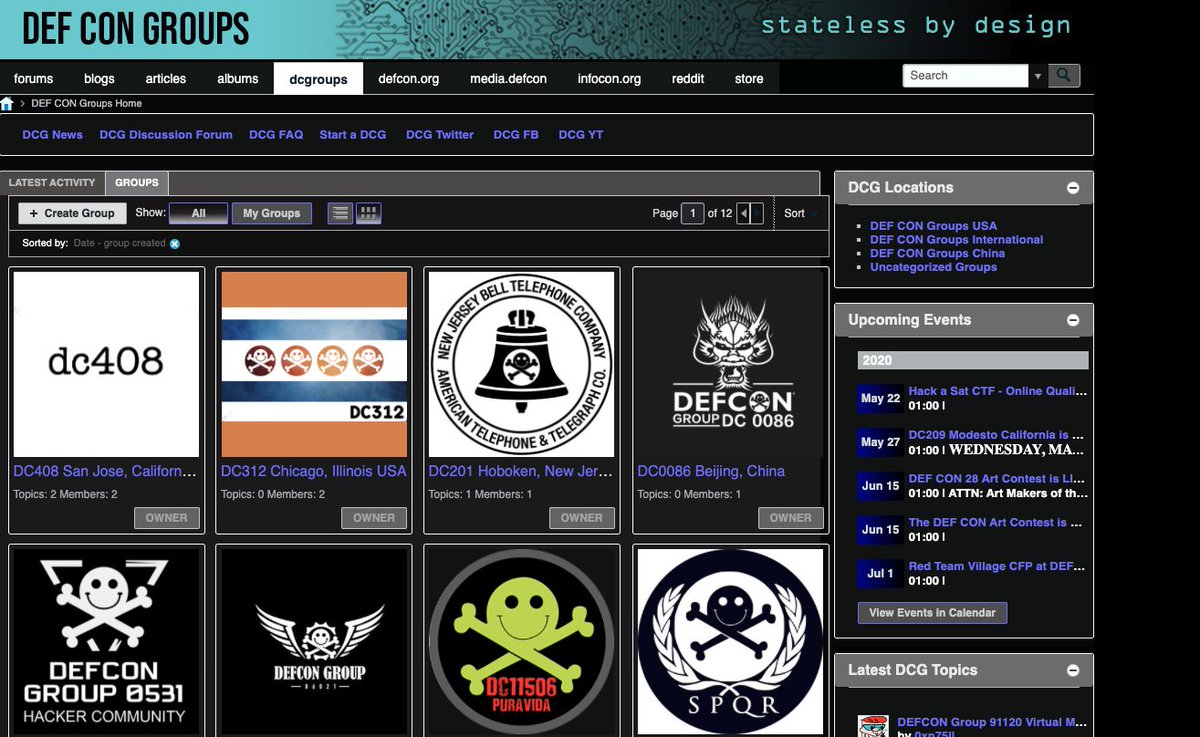This screenshot has height=737, width=1200.
Task: Collapse the Upcoming Events panel
Action: 1073,321
